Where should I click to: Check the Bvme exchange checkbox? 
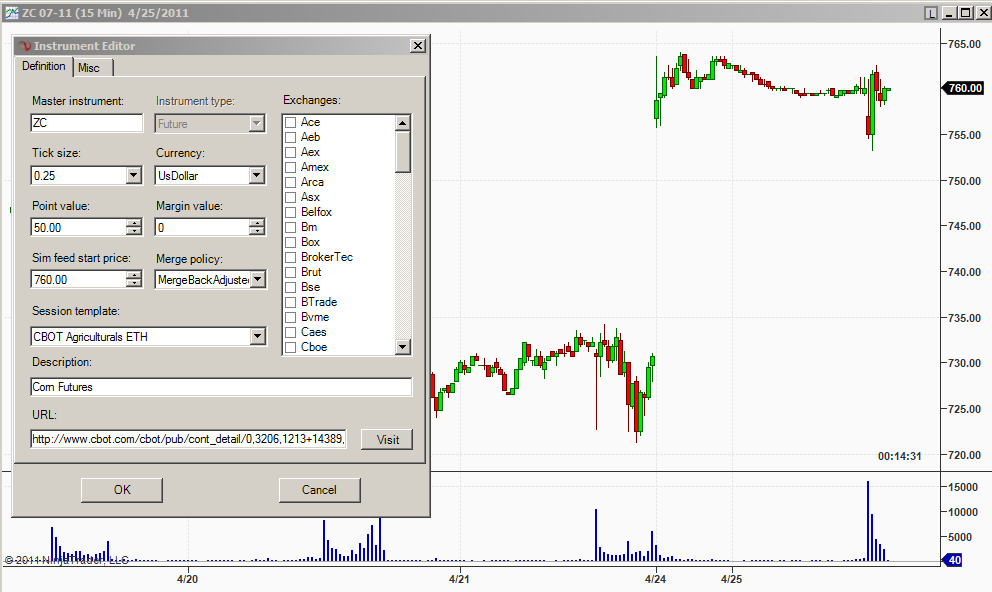click(290, 318)
